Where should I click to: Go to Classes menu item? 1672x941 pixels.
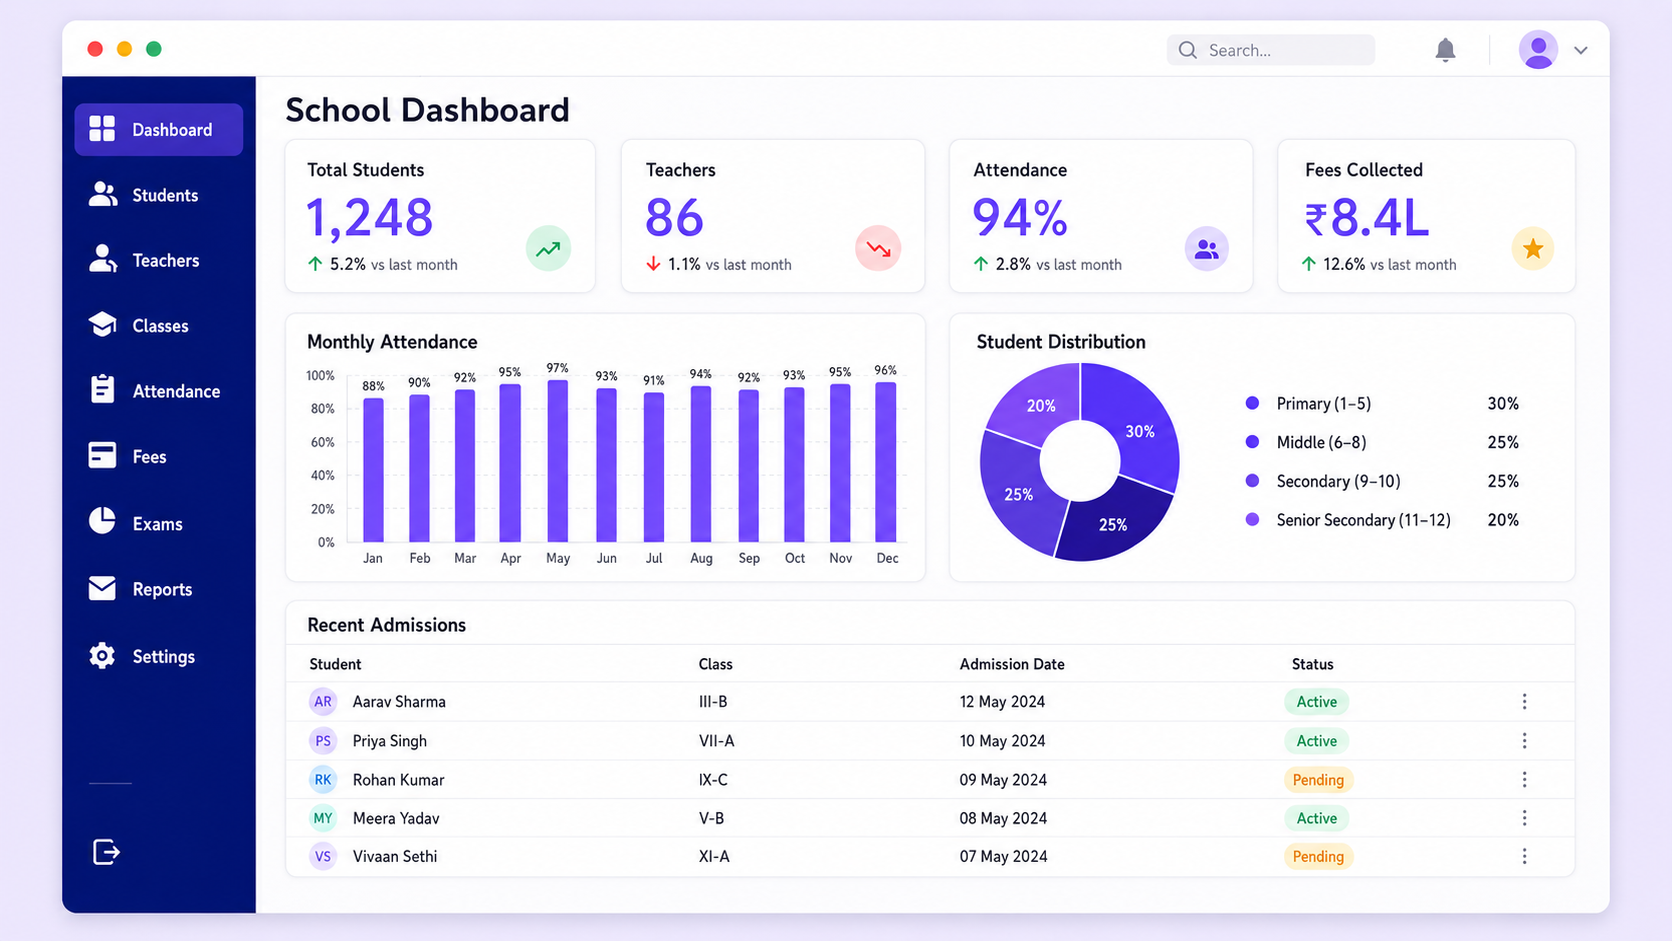(x=158, y=325)
